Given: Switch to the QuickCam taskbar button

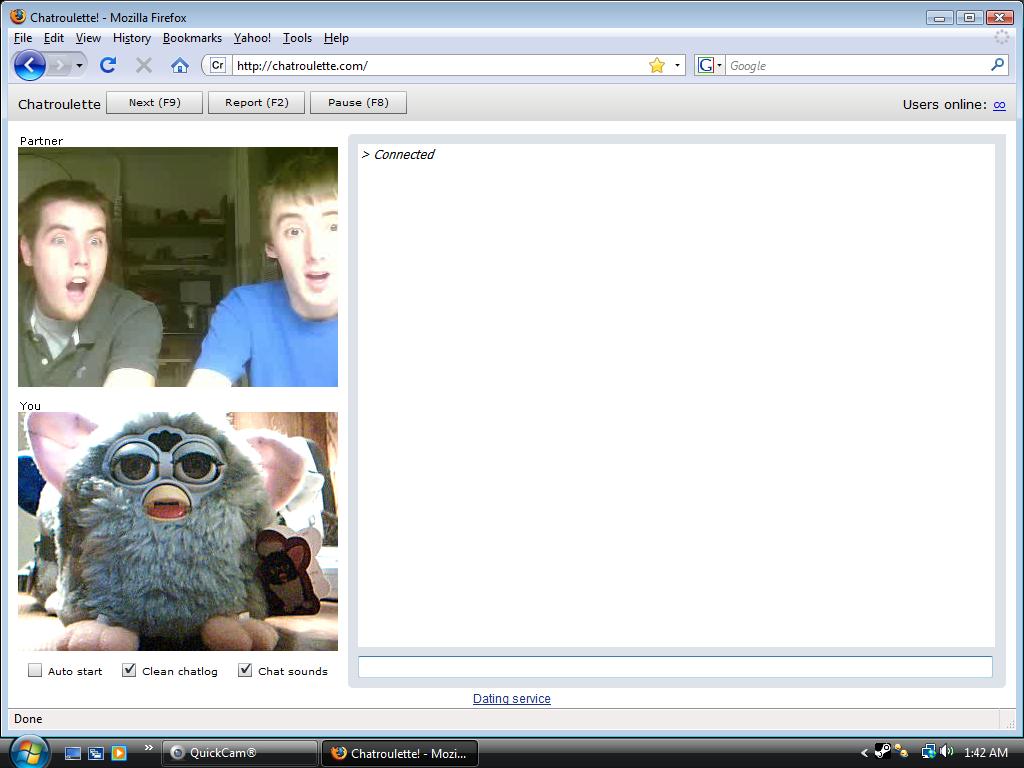Looking at the screenshot, I should [x=239, y=753].
